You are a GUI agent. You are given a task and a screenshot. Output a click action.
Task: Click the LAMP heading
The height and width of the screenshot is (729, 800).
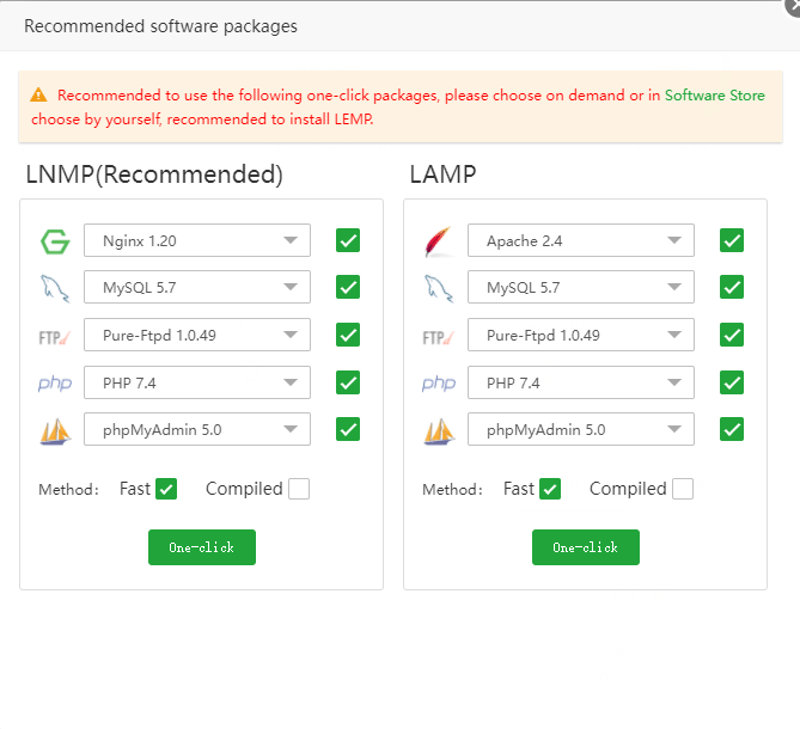coord(443,174)
